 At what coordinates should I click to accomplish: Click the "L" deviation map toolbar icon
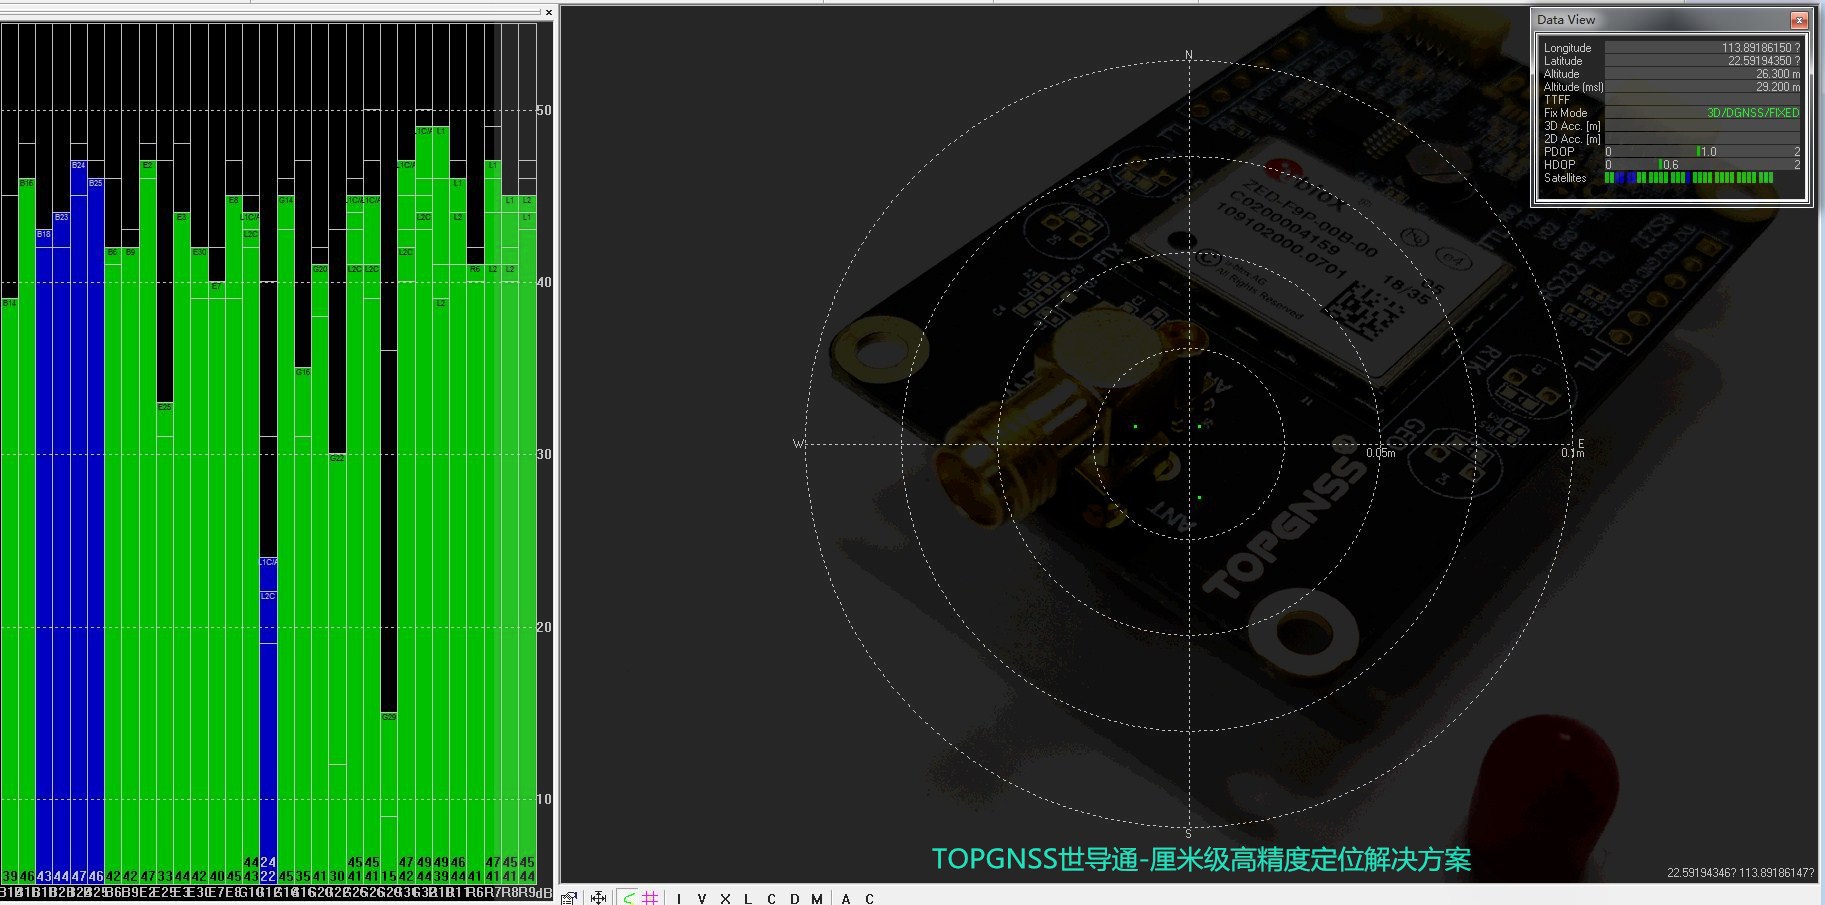pyautogui.click(x=748, y=897)
